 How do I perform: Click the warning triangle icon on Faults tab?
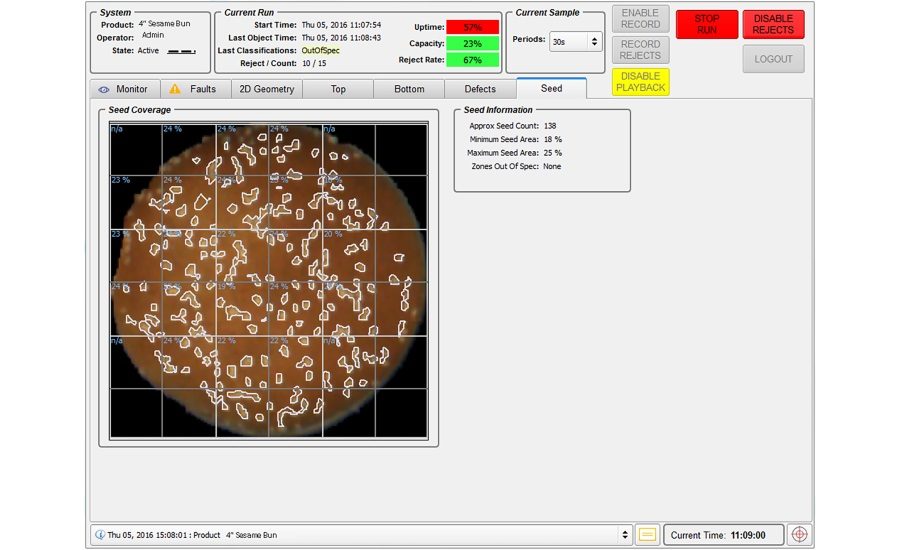175,89
